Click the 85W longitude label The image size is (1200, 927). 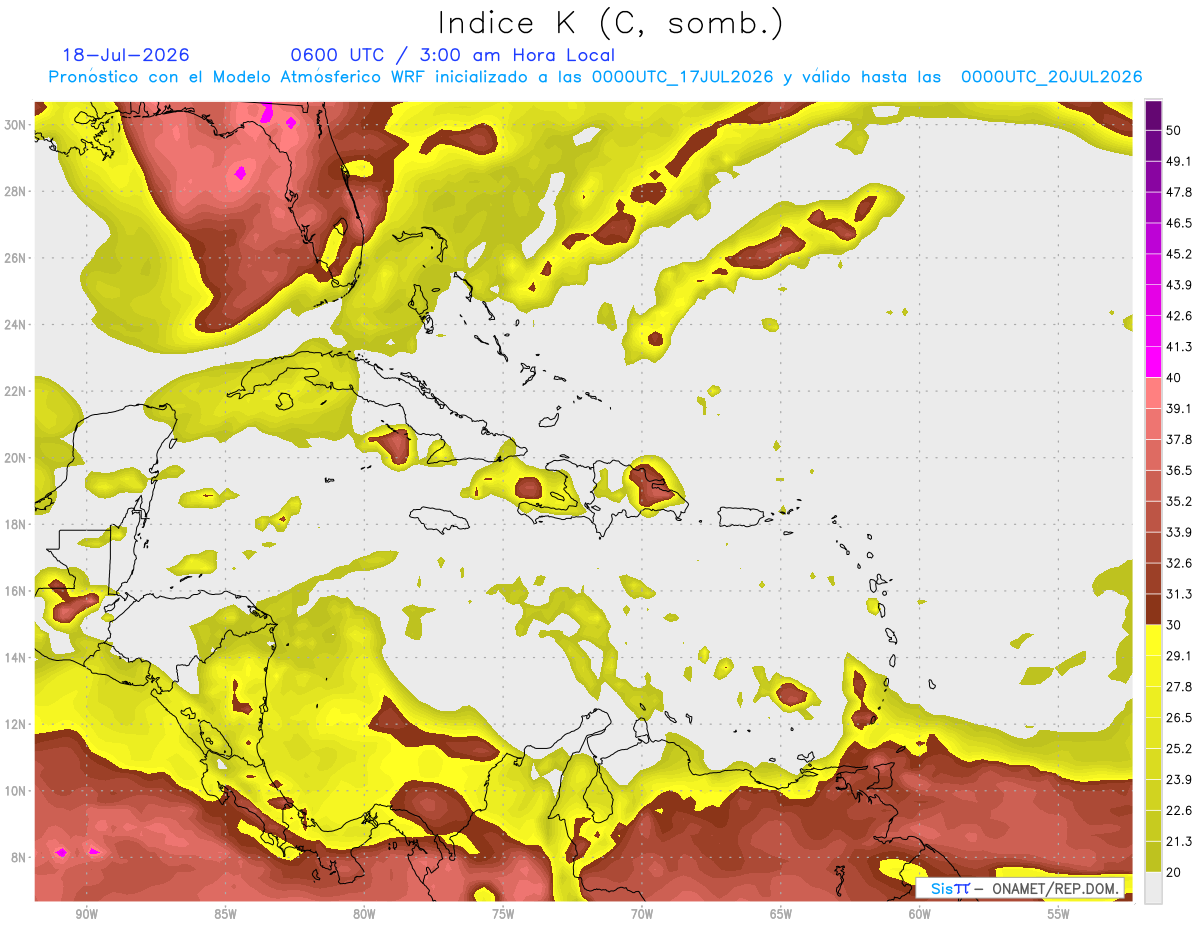(225, 915)
